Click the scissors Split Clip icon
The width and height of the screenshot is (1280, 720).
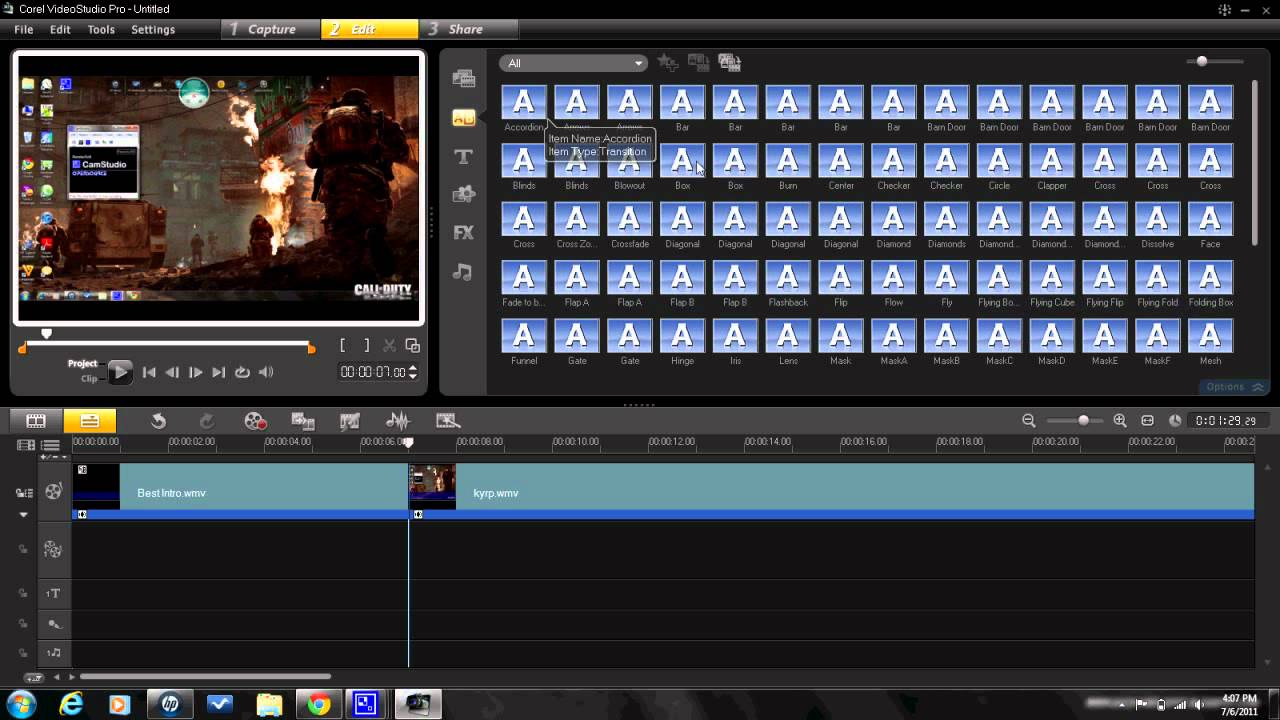pyautogui.click(x=389, y=345)
